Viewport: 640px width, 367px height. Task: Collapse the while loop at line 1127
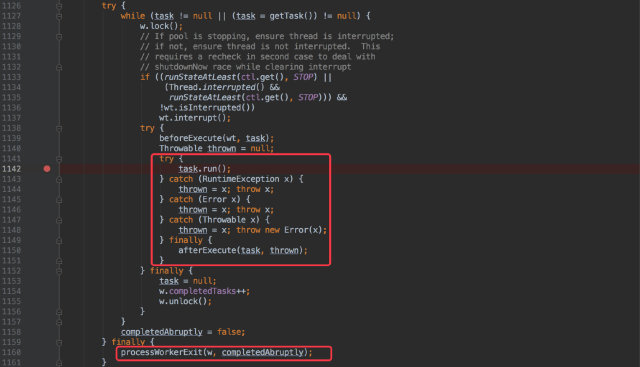(59, 16)
